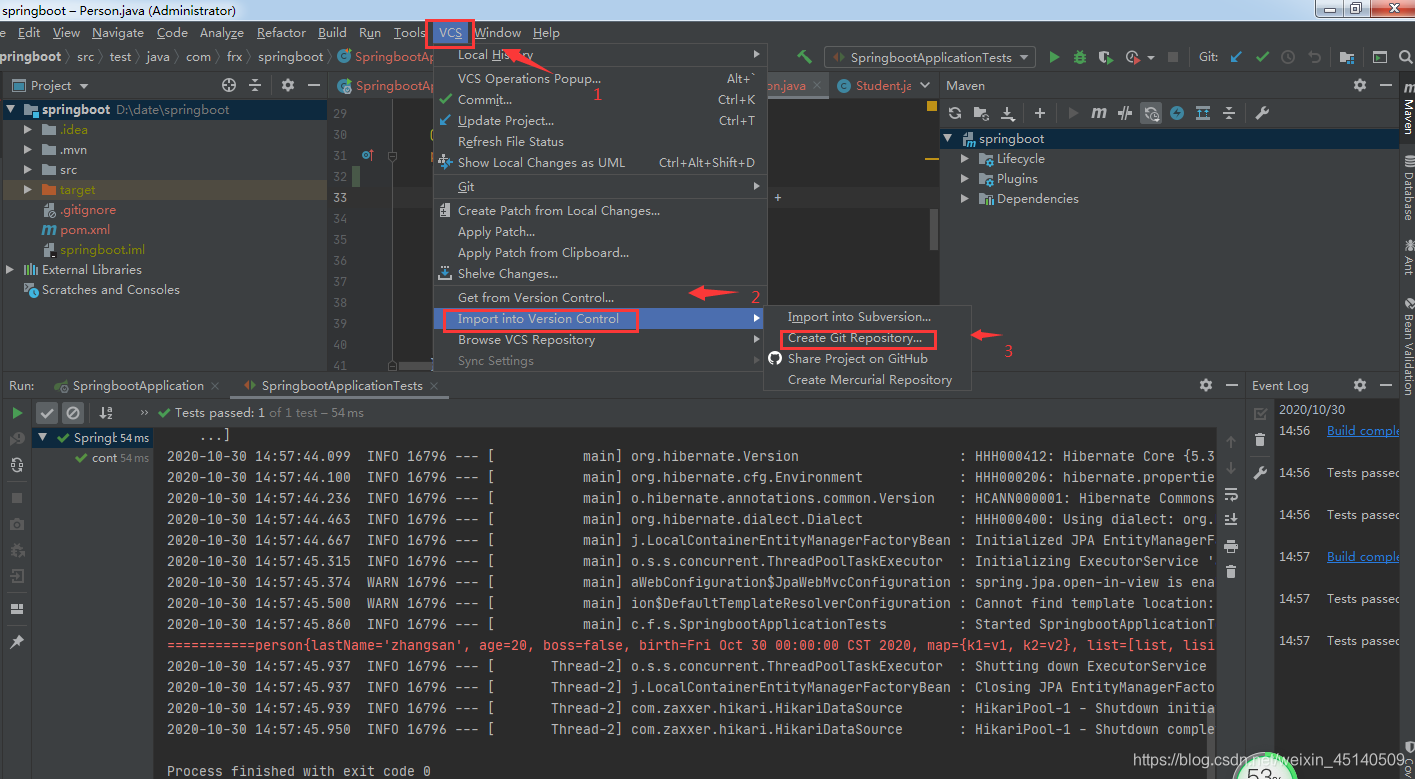Open Maven vertical tool window button
1415x779 pixels.
1407,108
